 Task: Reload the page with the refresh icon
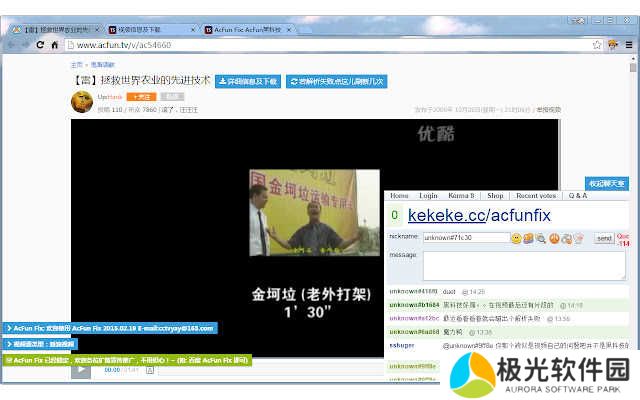tap(40, 45)
